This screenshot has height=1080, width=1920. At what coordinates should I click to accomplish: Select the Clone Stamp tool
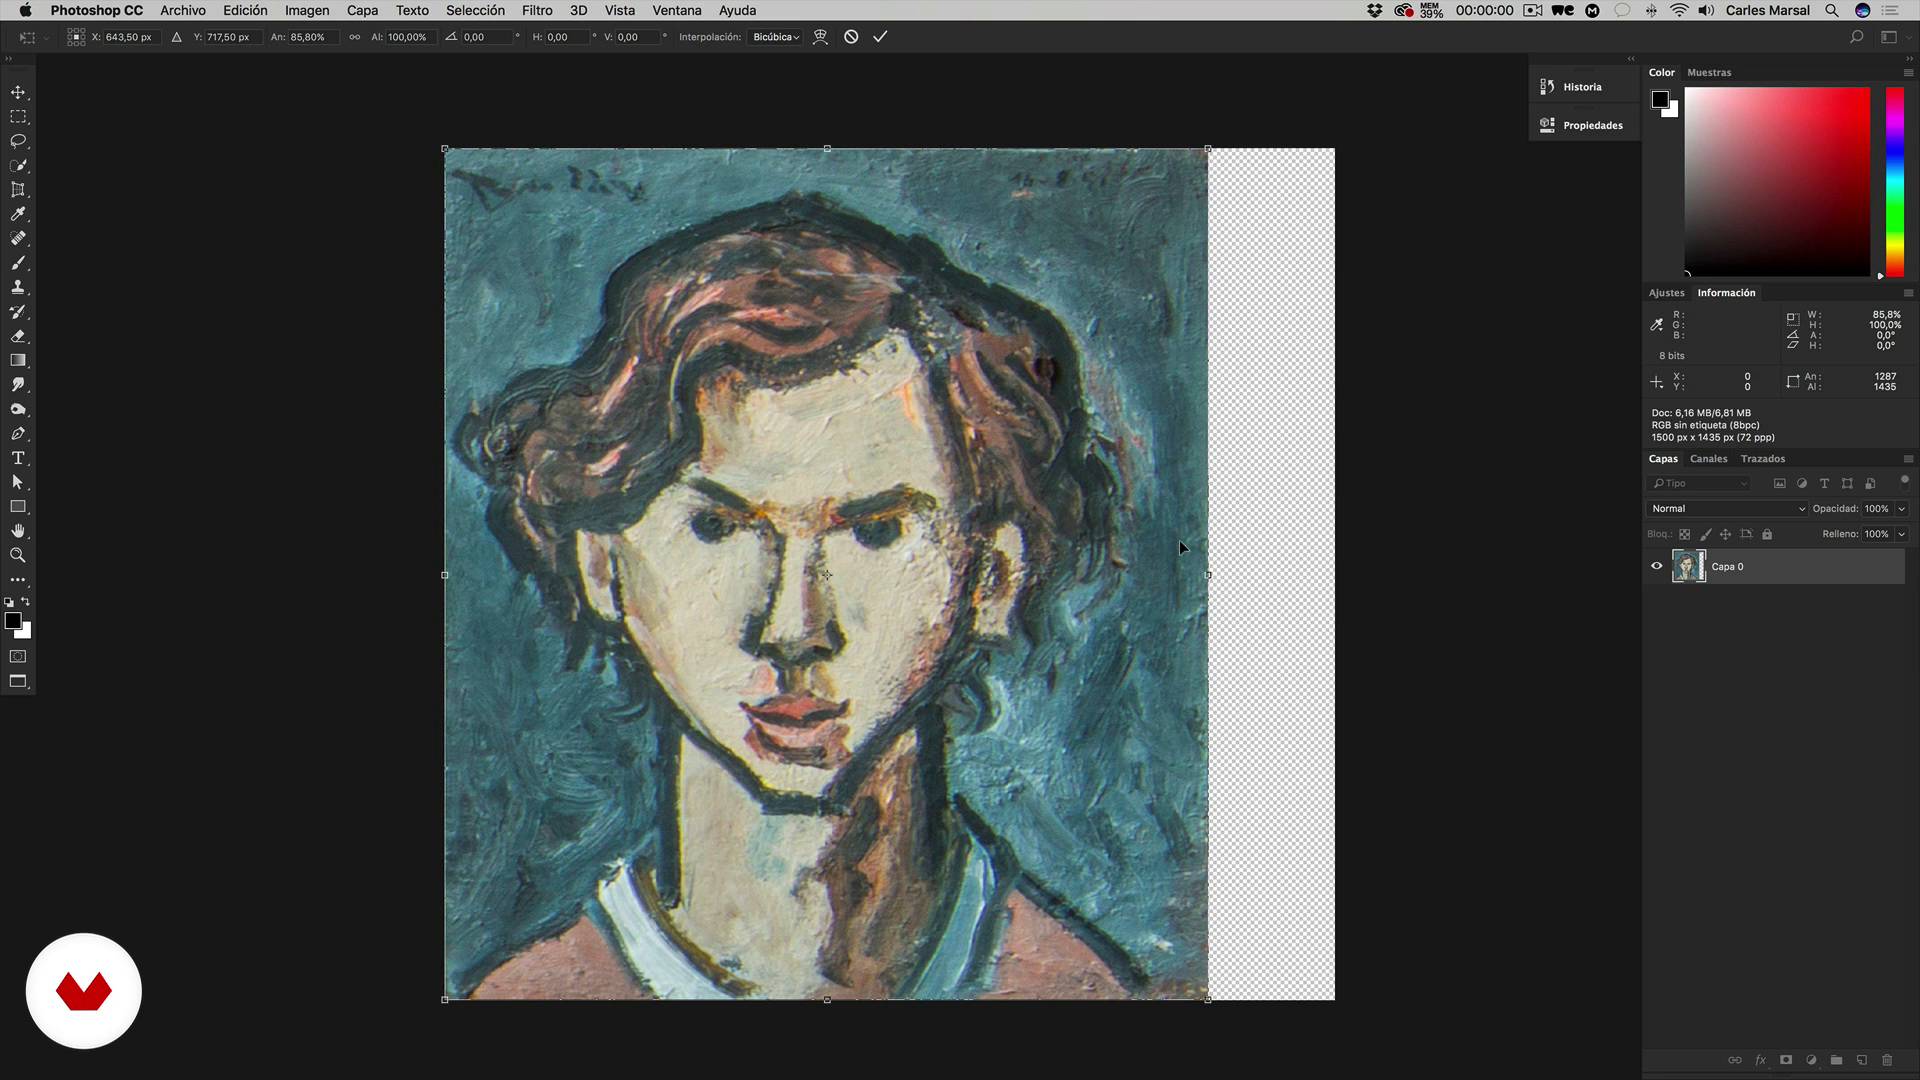(x=18, y=287)
